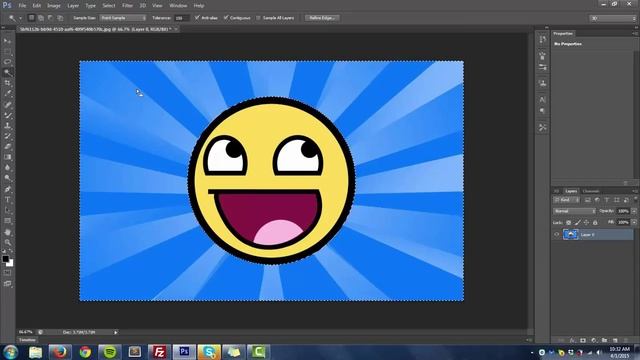Click Add to Selection mode icon

pyautogui.click(x=41, y=18)
